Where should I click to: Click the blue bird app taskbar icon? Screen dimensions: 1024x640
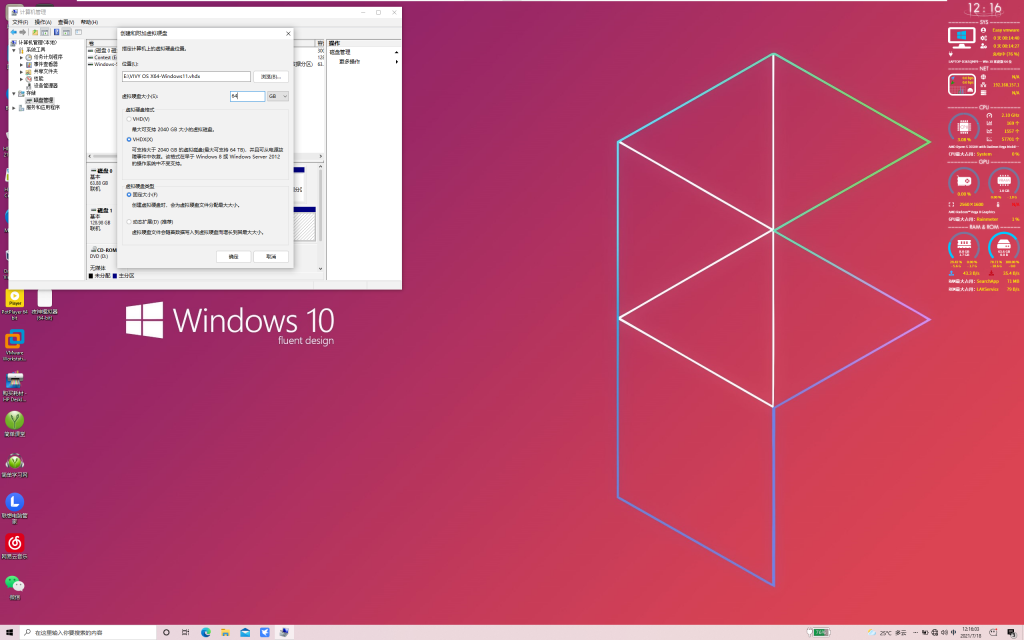(x=264, y=632)
